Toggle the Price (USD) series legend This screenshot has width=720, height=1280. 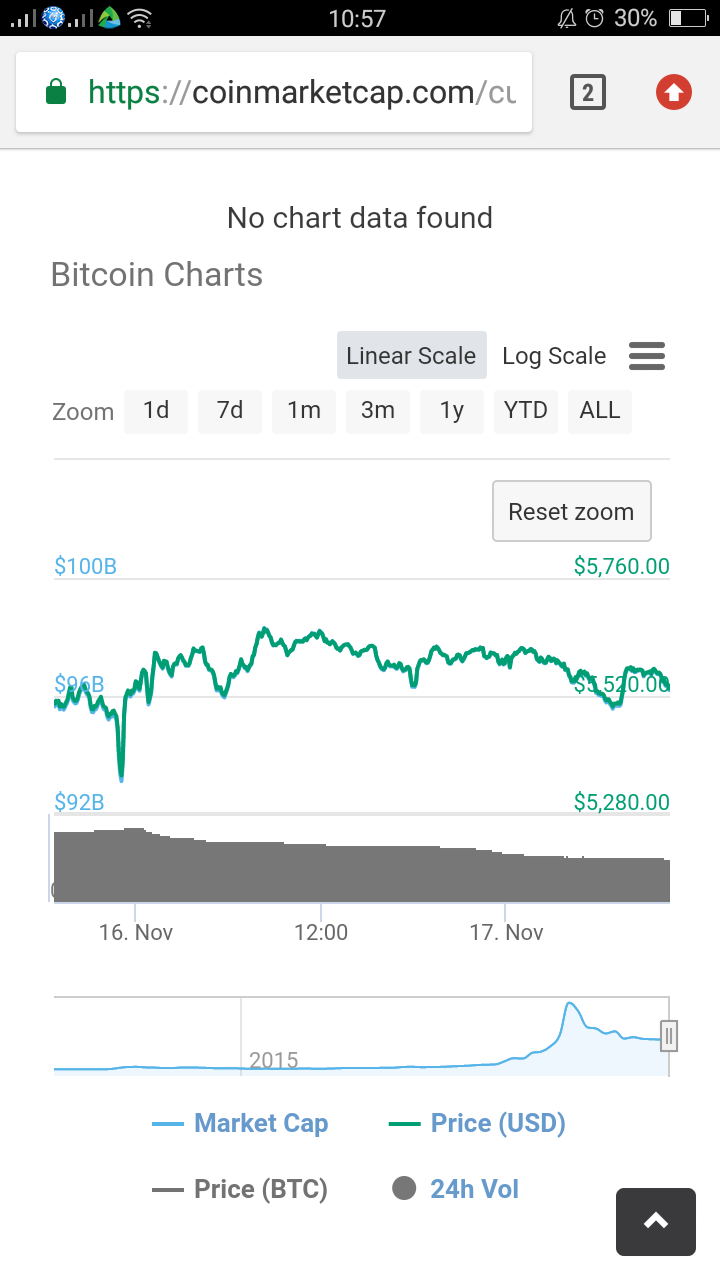[478, 1123]
